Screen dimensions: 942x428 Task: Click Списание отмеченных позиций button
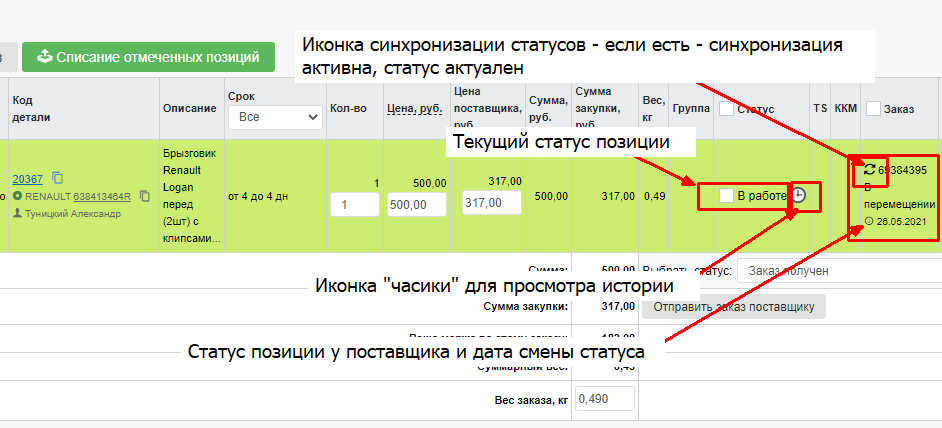click(148, 57)
